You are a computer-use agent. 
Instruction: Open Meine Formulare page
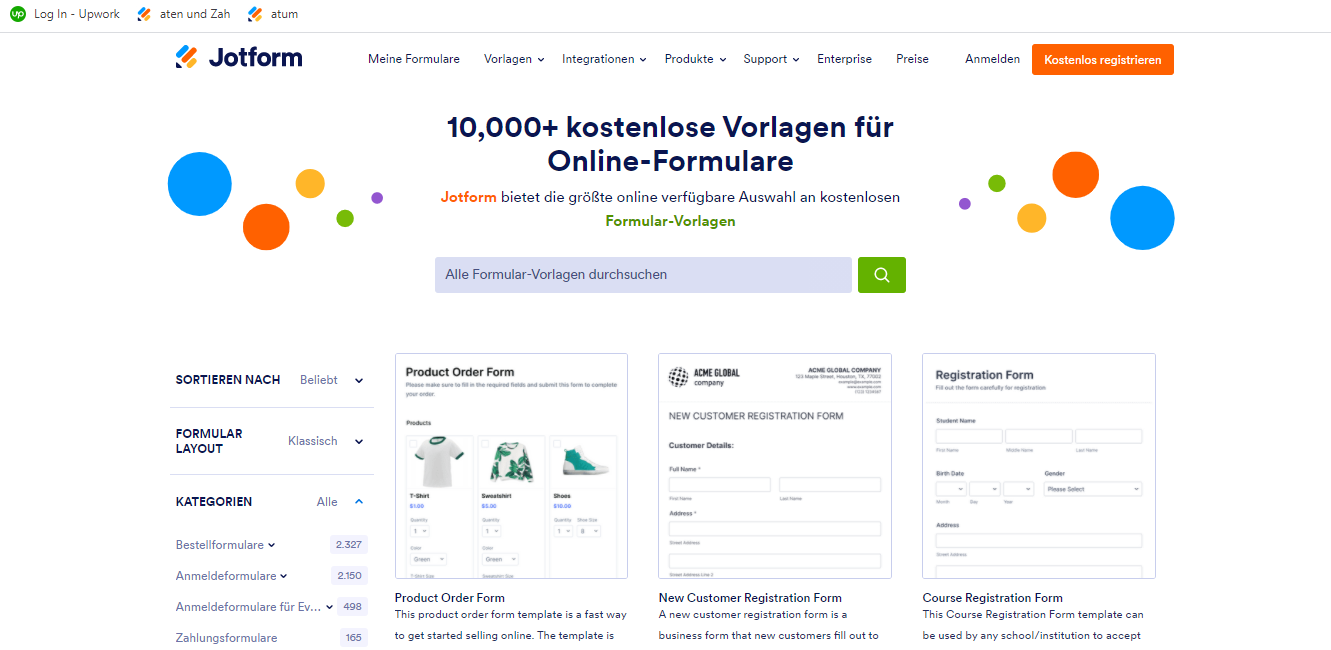click(x=414, y=59)
